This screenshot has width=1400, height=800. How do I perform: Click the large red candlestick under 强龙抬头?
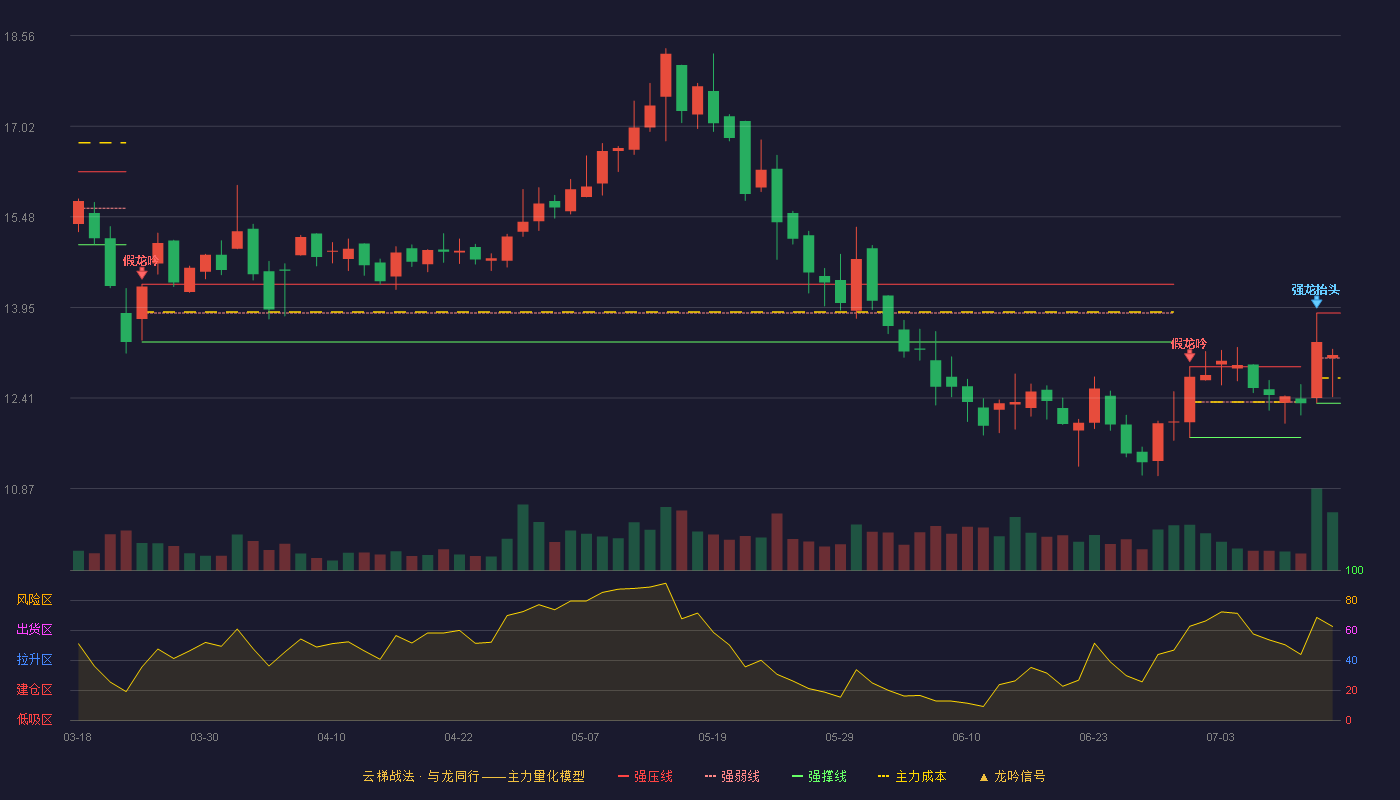click(1316, 370)
